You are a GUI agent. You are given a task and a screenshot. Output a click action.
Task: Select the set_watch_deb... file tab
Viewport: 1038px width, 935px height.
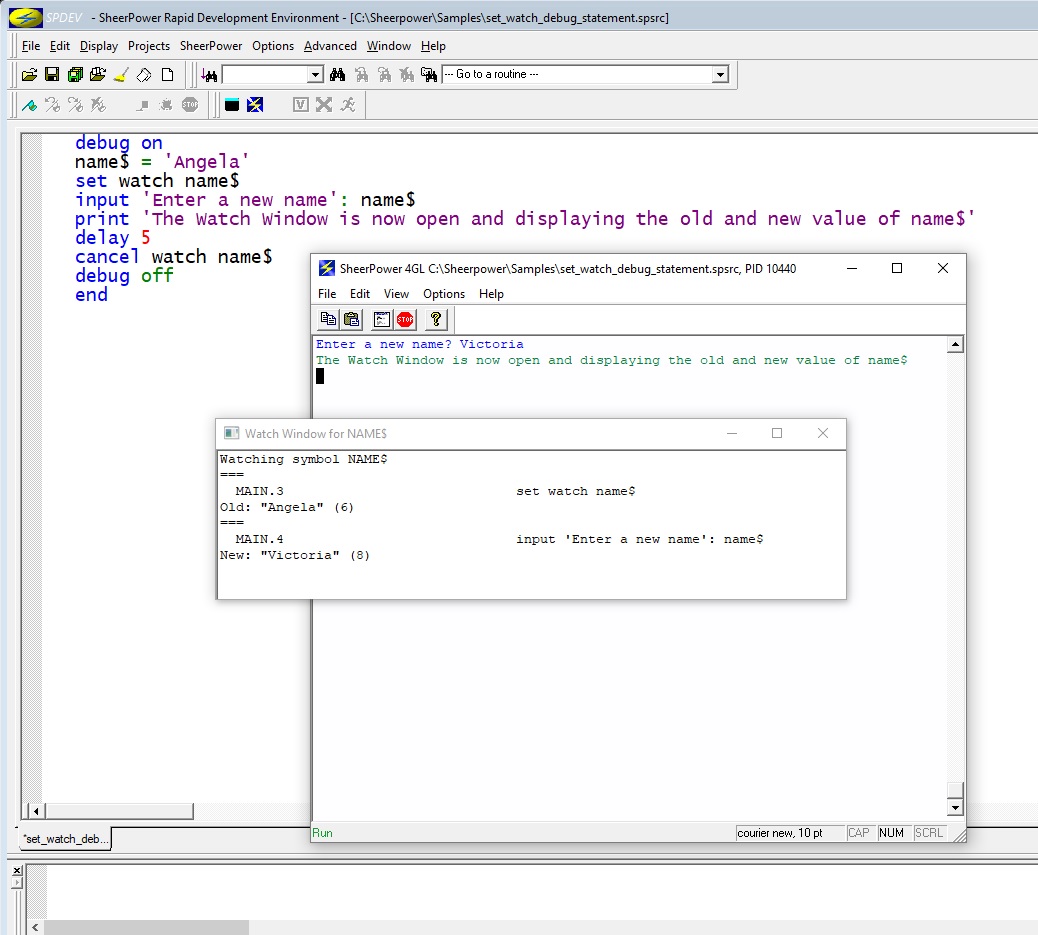click(64, 838)
